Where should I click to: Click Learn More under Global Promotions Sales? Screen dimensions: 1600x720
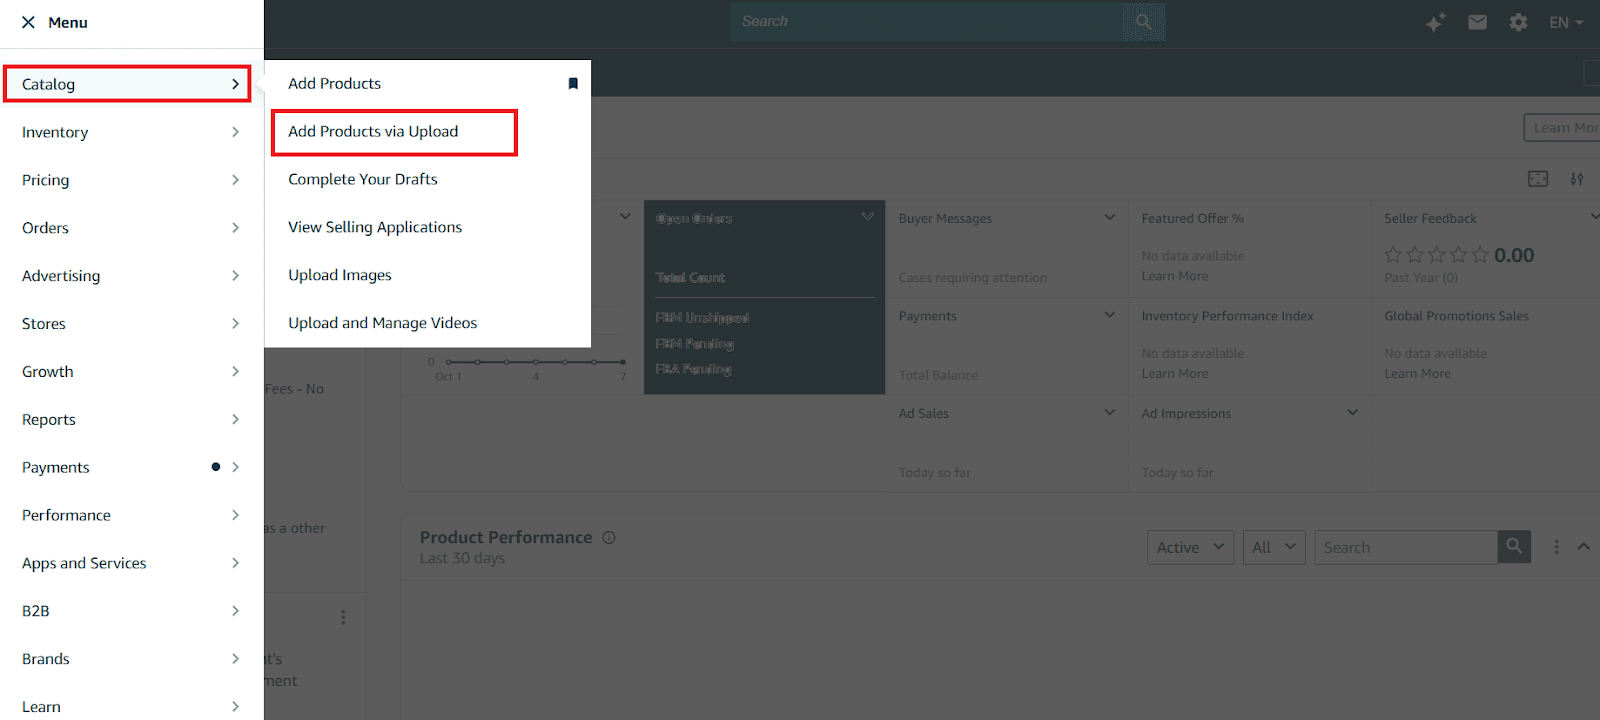(x=1417, y=373)
